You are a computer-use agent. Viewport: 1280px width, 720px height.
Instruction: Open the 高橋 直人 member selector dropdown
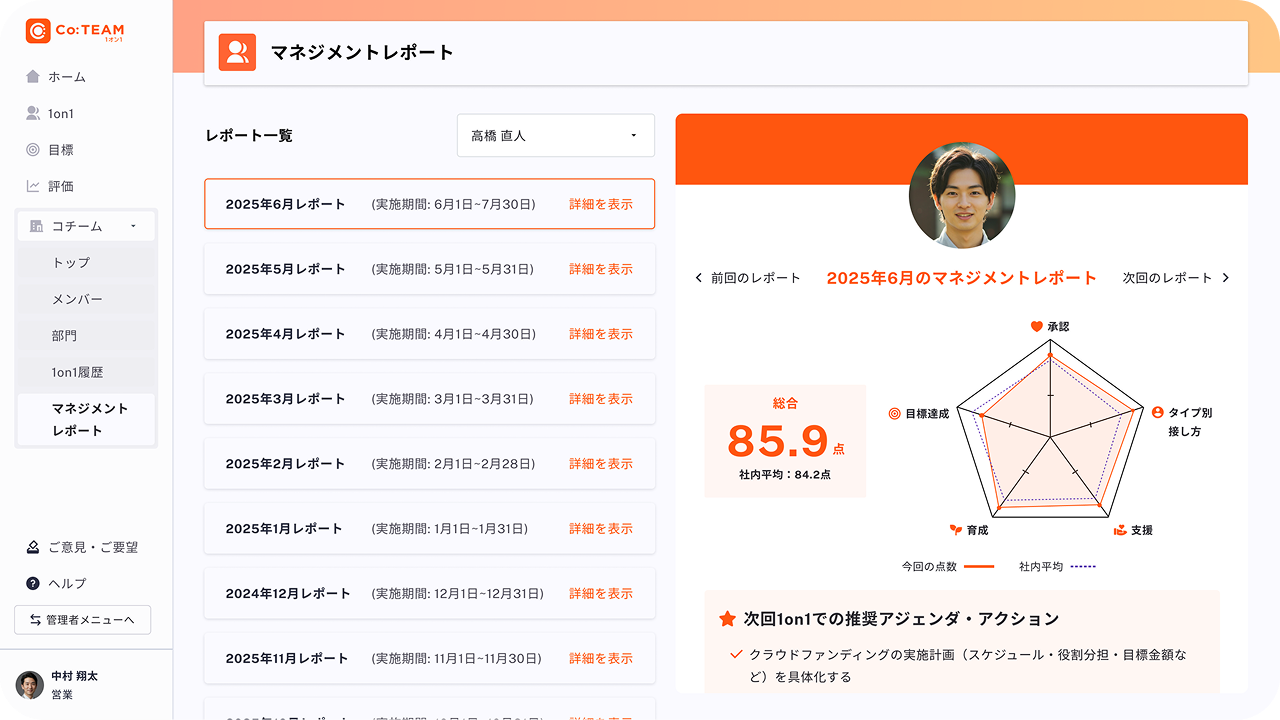[x=556, y=135]
